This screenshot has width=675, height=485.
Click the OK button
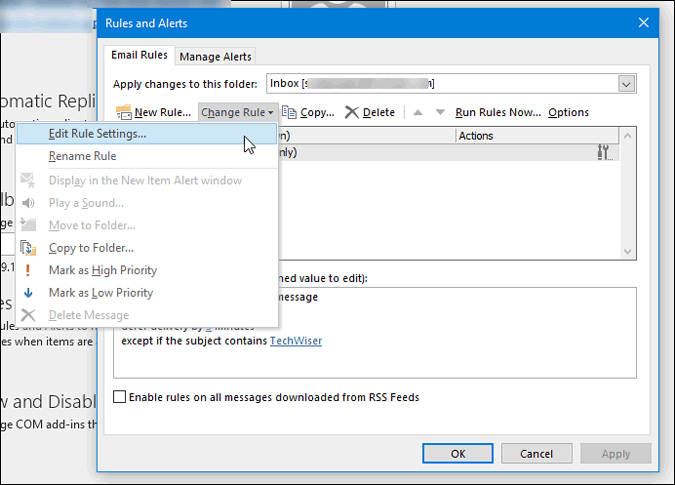point(458,454)
